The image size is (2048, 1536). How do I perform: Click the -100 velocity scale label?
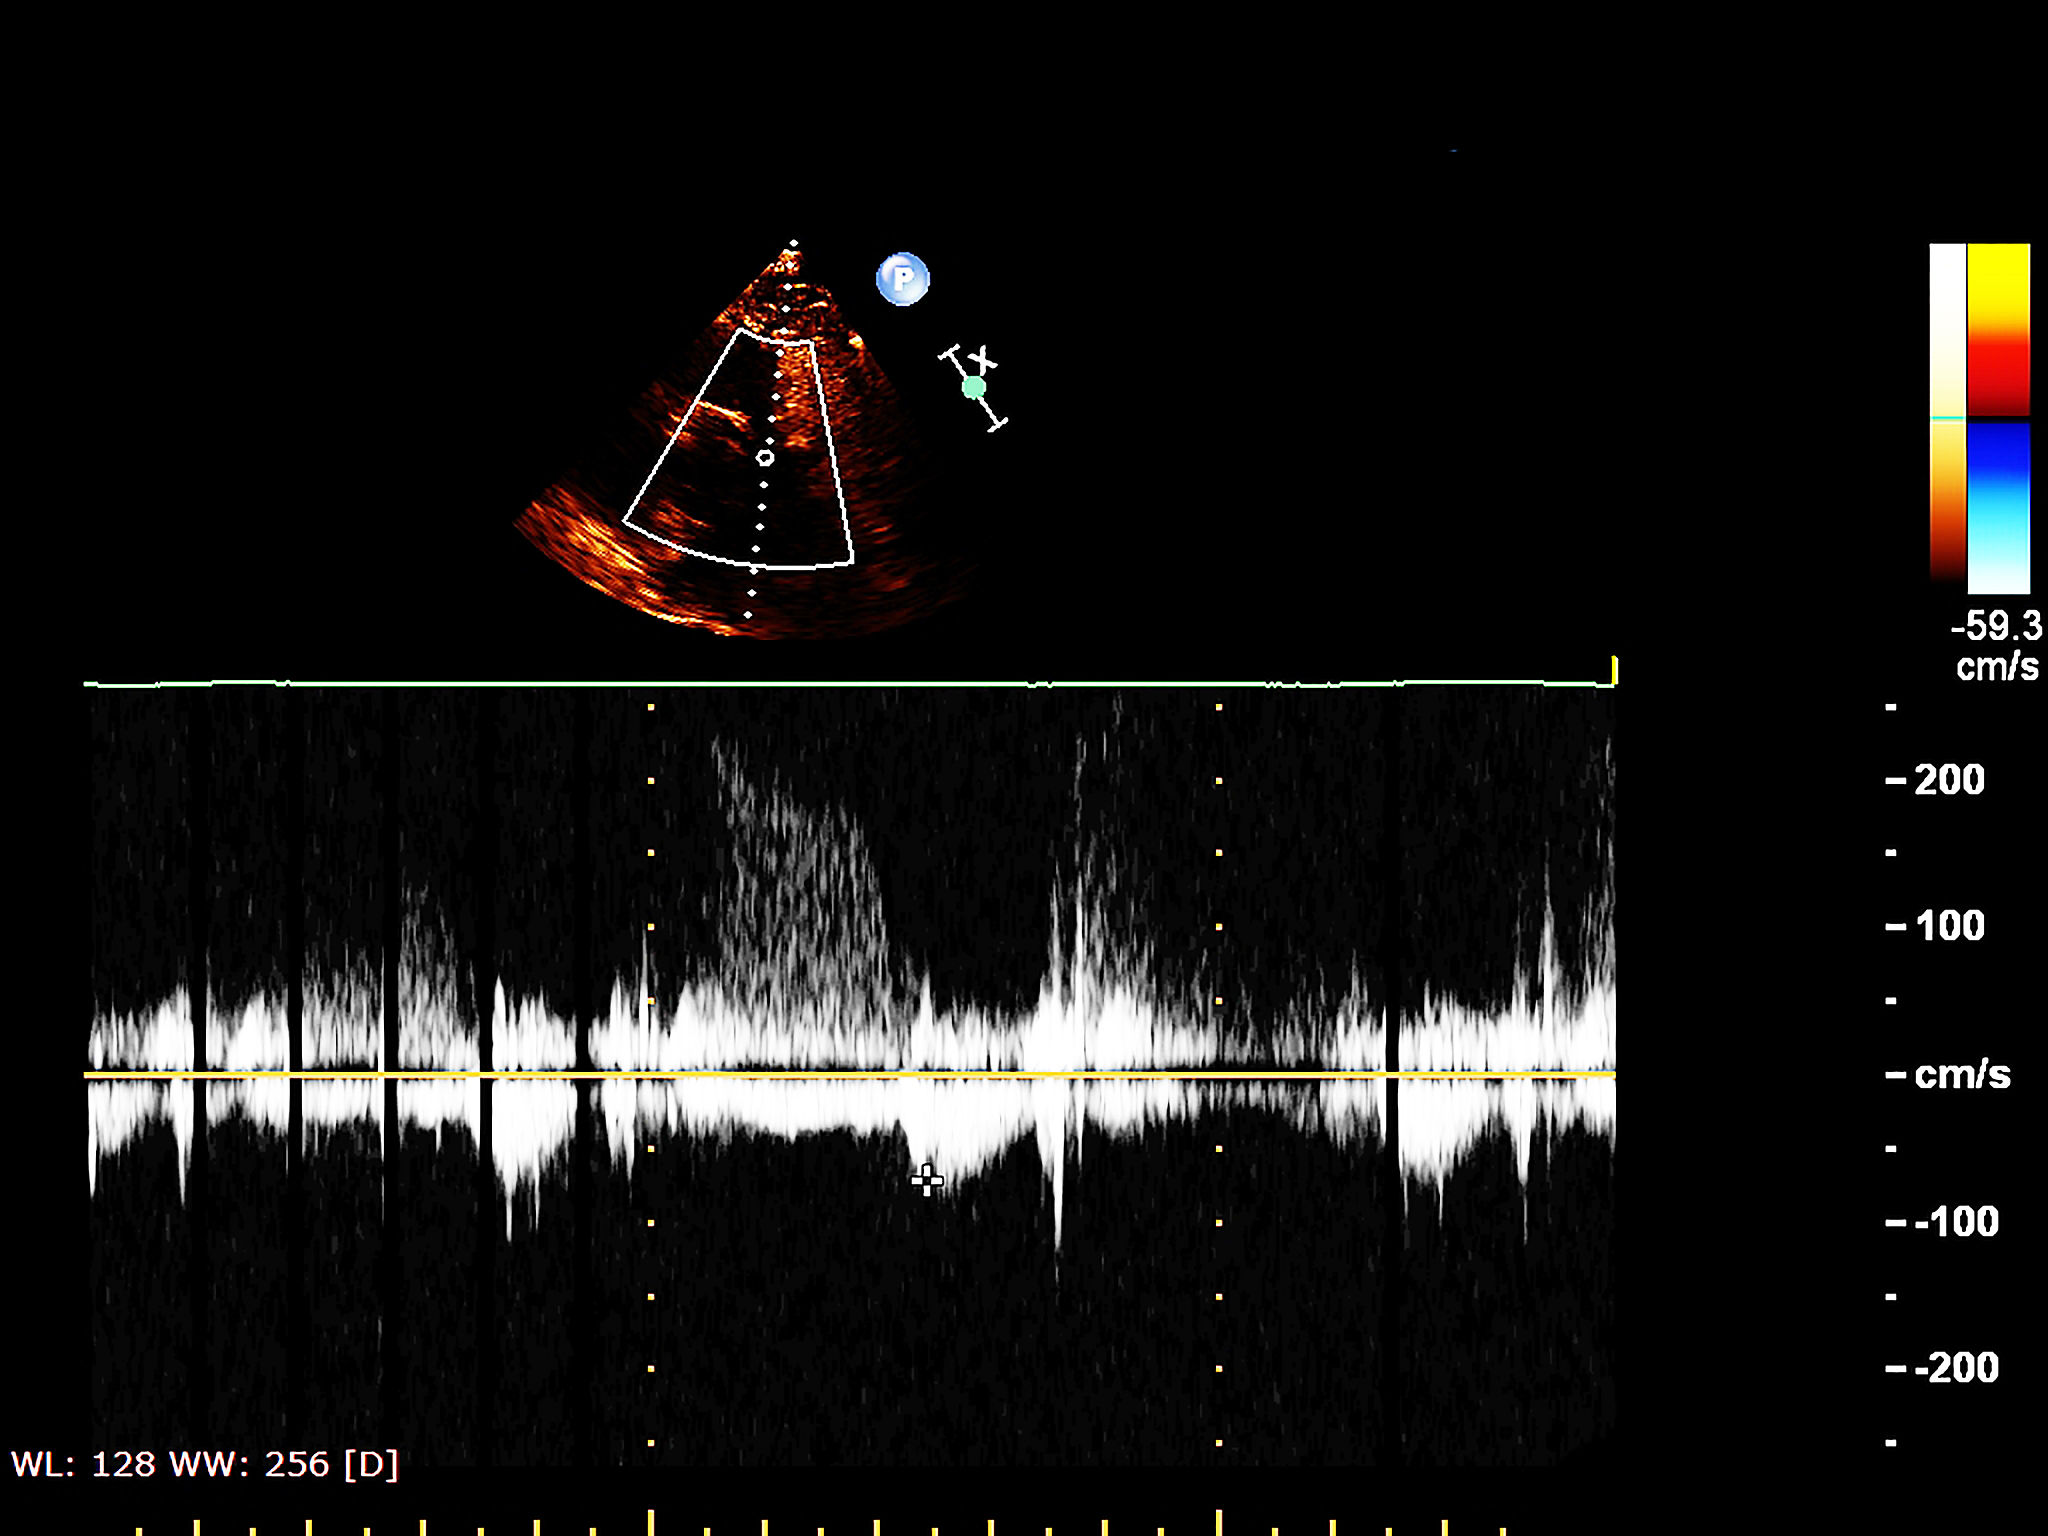1956,1222
